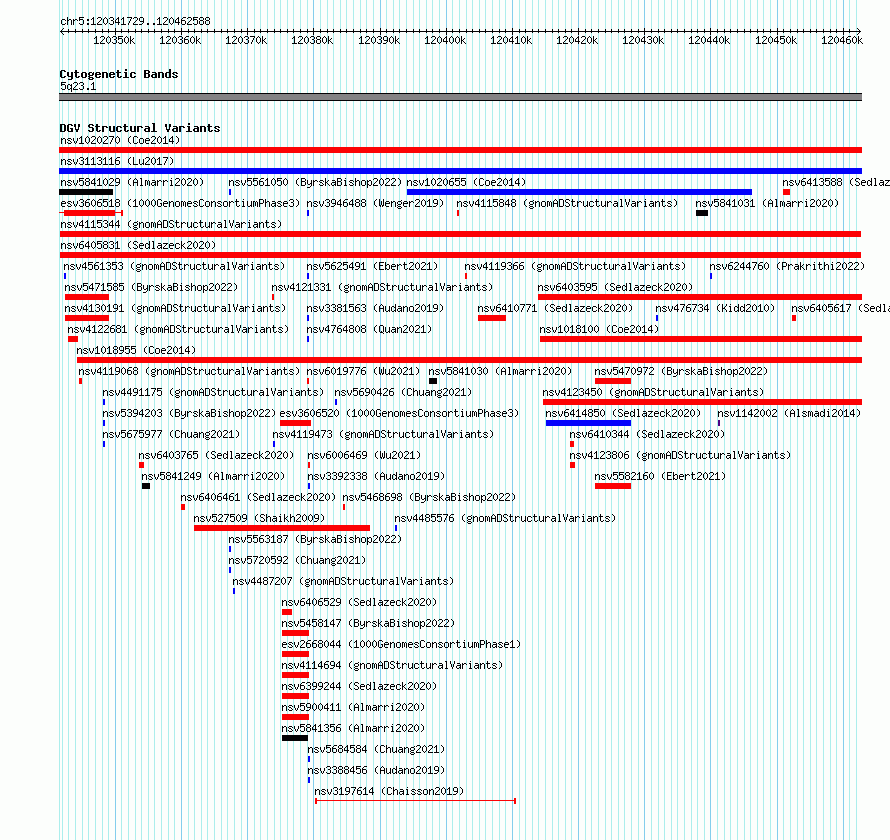
Task: Click nsv1020655 (Coe2014) variant label
Action: [466, 182]
